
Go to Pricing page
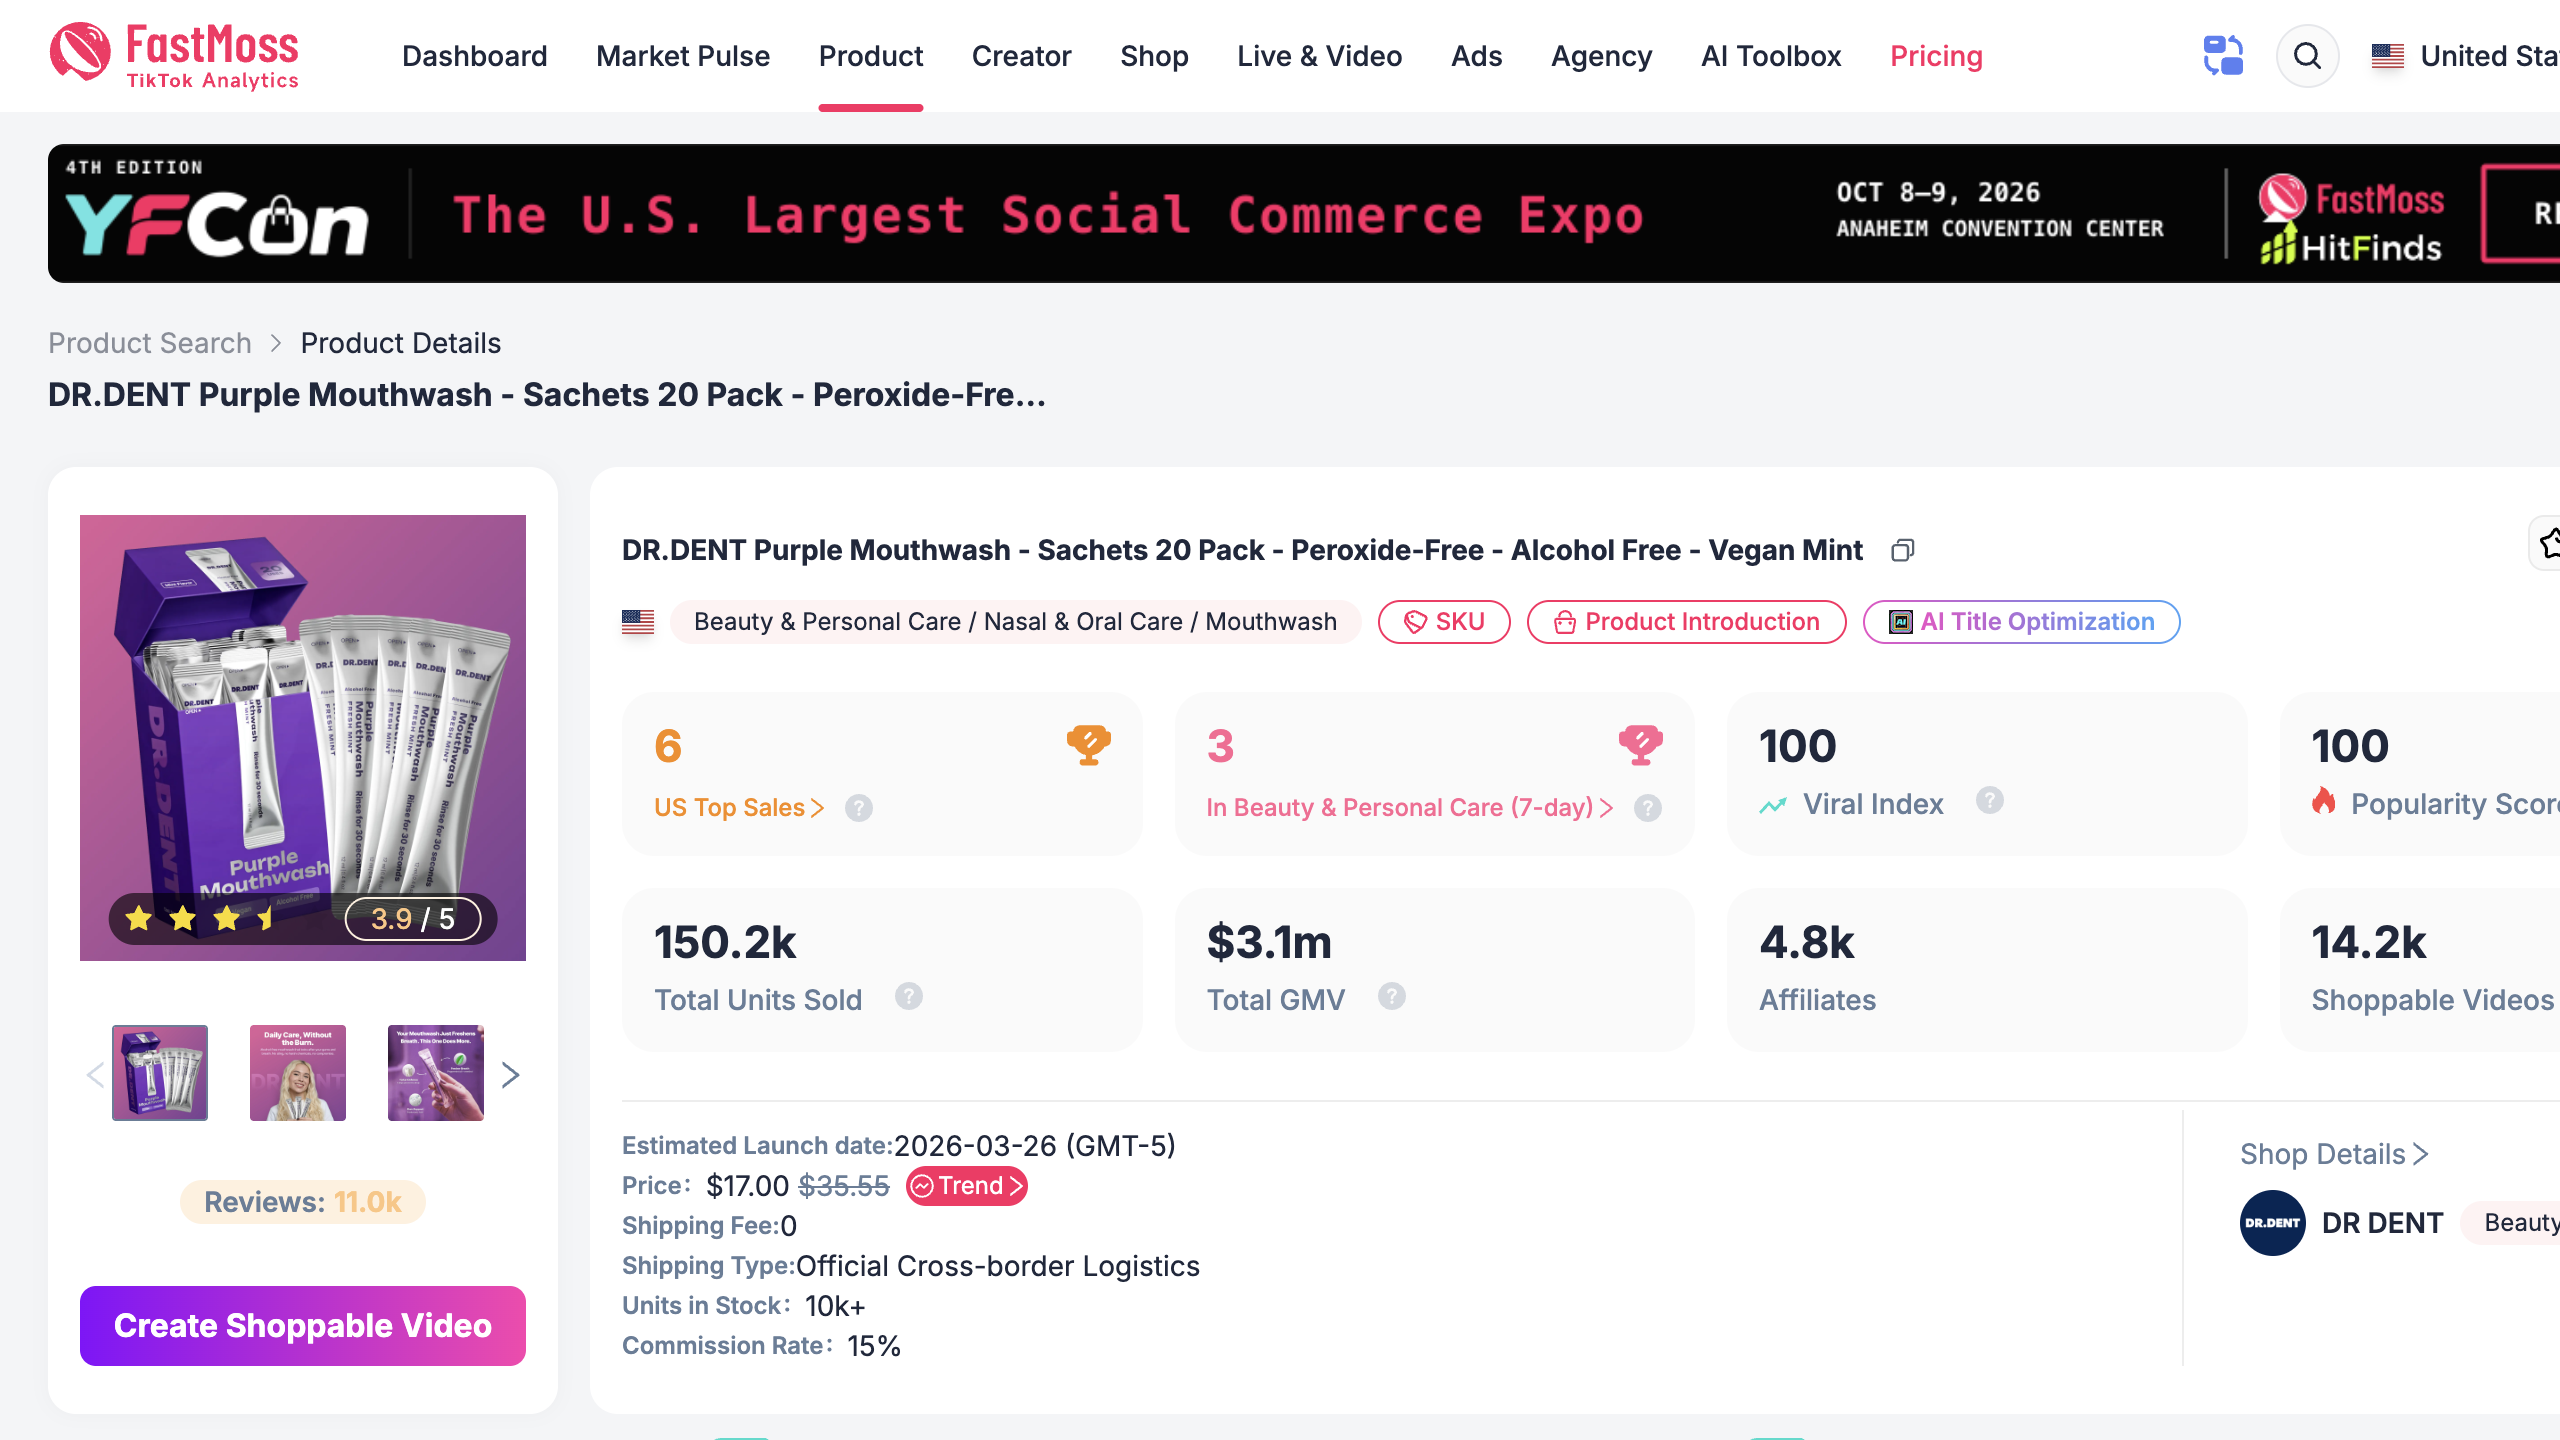tap(1936, 56)
